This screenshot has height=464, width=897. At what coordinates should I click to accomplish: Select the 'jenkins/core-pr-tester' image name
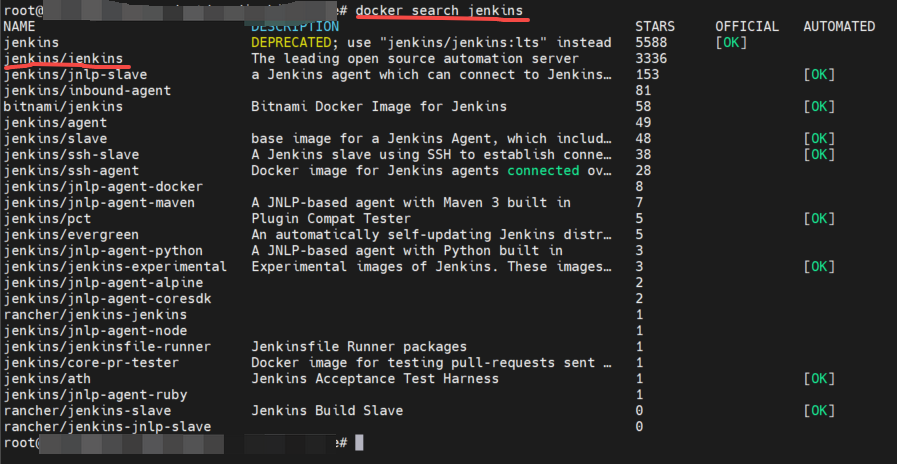(91, 363)
